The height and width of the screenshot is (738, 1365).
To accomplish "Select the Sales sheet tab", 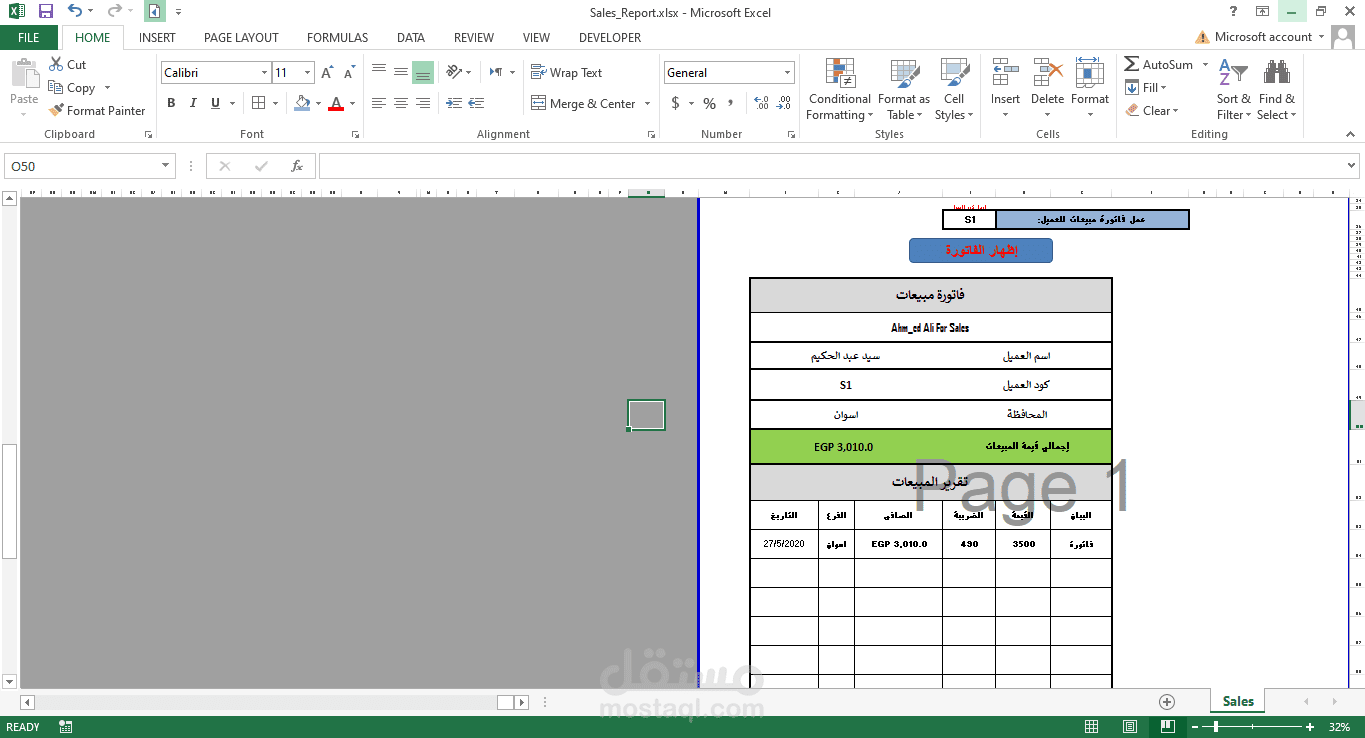I will [1238, 701].
